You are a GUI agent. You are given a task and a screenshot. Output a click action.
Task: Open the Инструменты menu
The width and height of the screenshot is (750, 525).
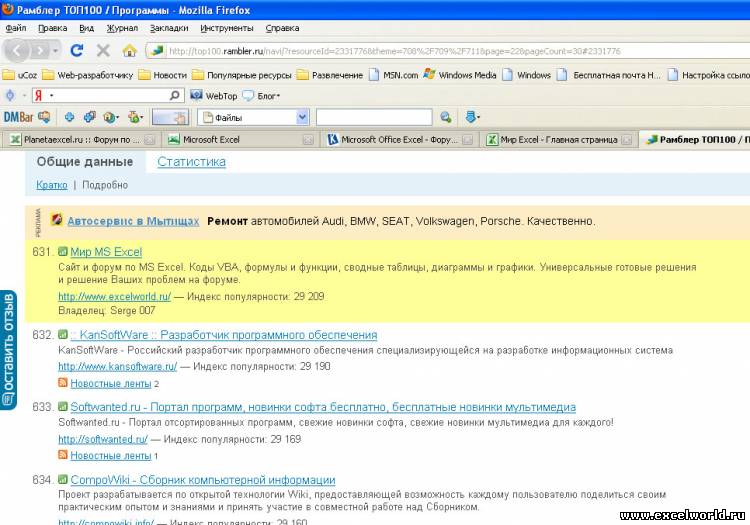(x=227, y=28)
